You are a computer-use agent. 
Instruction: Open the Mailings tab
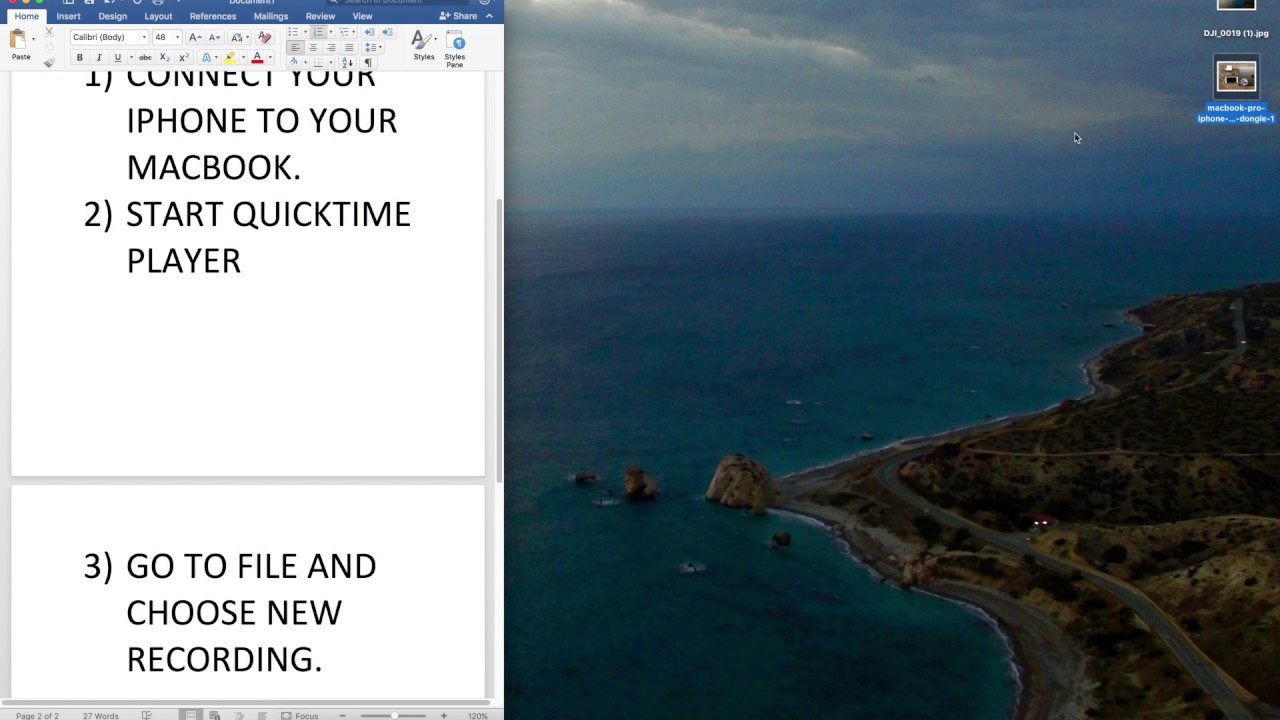(x=271, y=16)
